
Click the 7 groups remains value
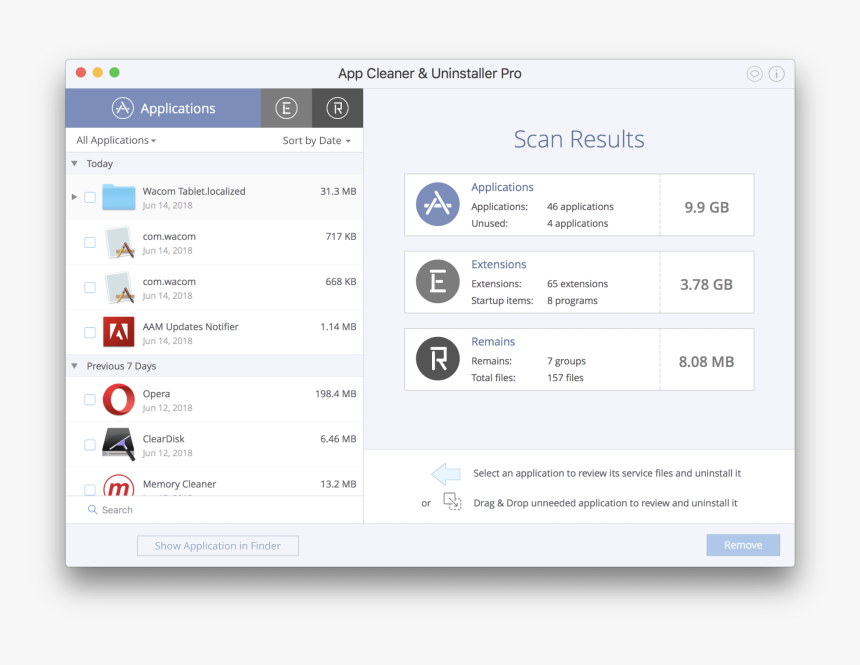[566, 361]
